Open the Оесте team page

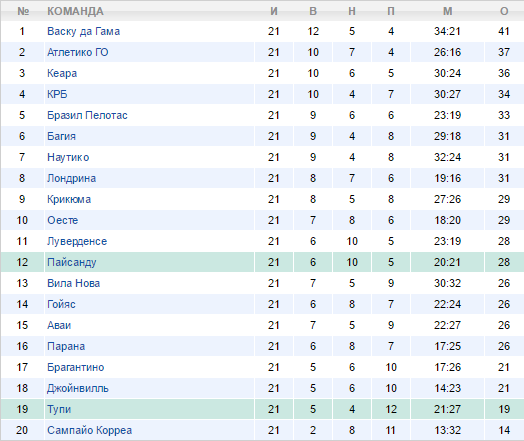pos(62,220)
